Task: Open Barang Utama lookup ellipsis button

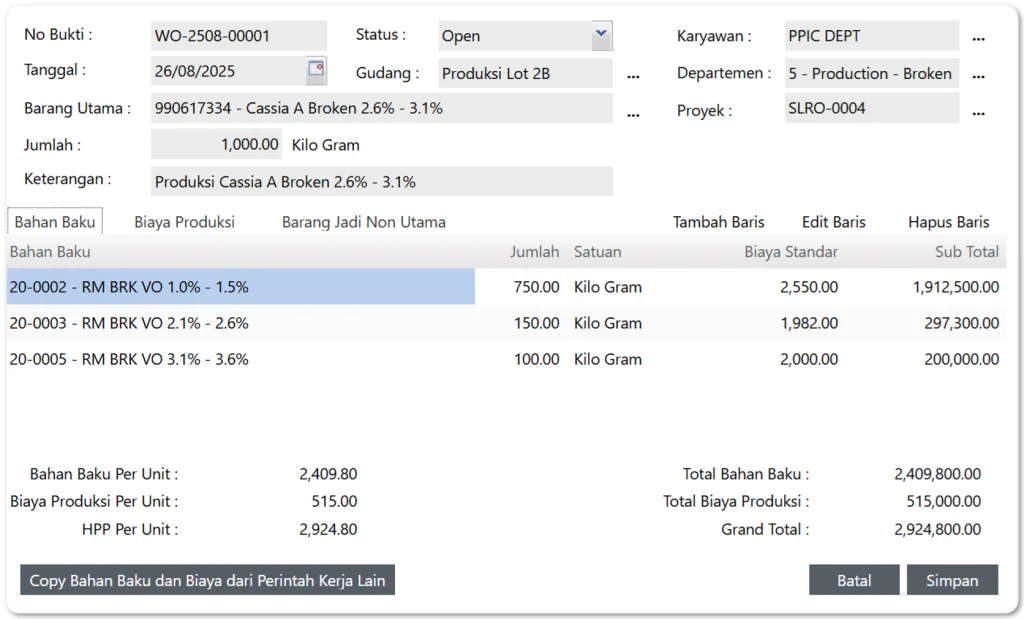Action: (633, 114)
